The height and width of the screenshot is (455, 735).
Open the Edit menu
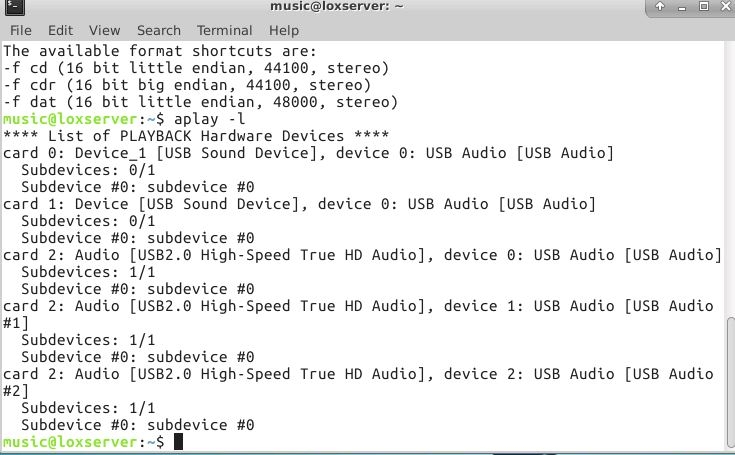pos(60,30)
